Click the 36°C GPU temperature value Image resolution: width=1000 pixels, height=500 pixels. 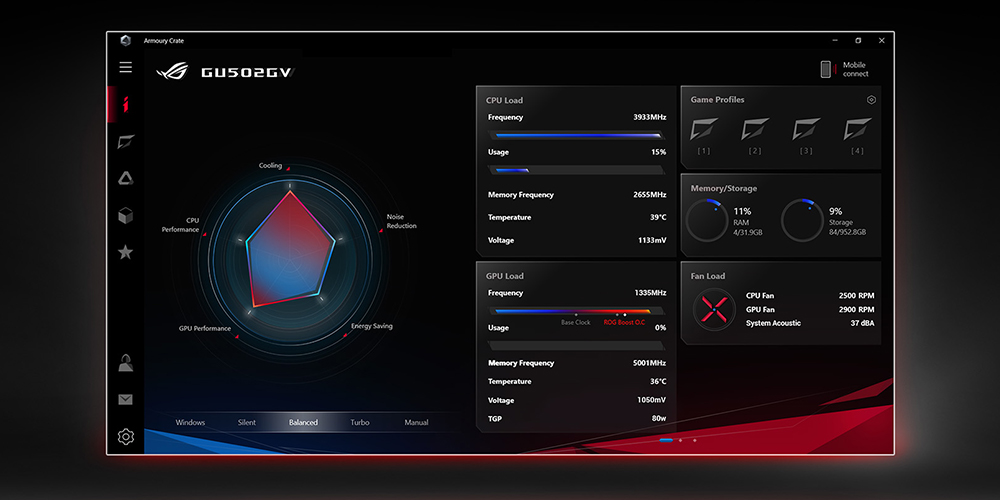coord(658,381)
